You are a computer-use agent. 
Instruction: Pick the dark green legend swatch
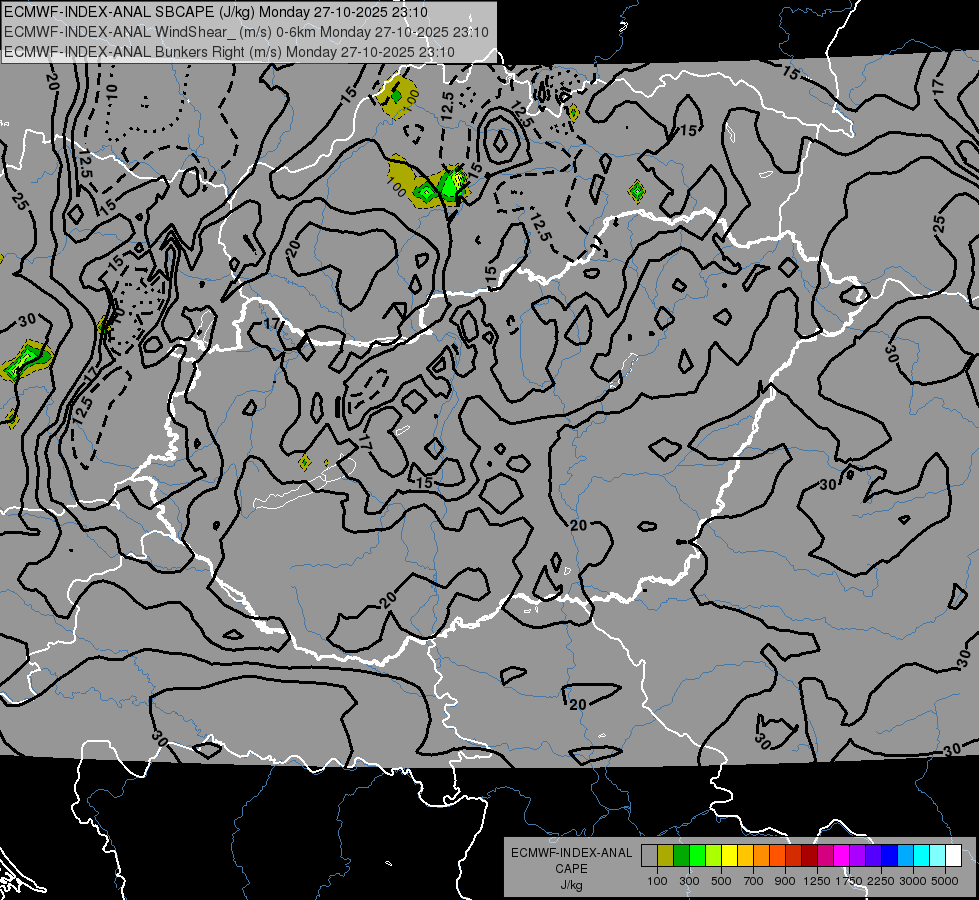pos(681,856)
